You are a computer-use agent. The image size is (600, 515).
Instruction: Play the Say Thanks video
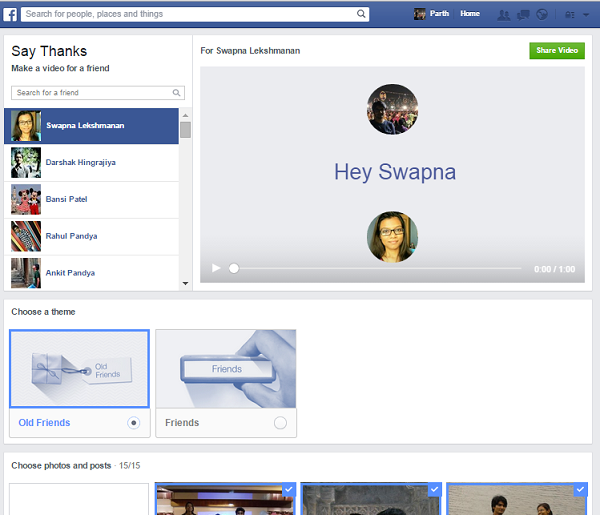click(x=216, y=268)
